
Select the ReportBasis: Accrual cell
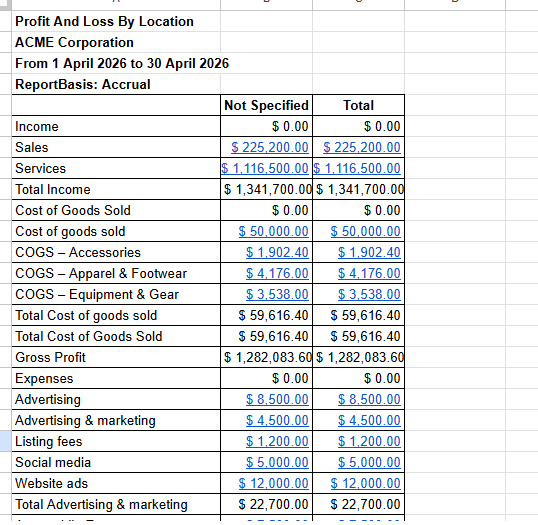116,84
